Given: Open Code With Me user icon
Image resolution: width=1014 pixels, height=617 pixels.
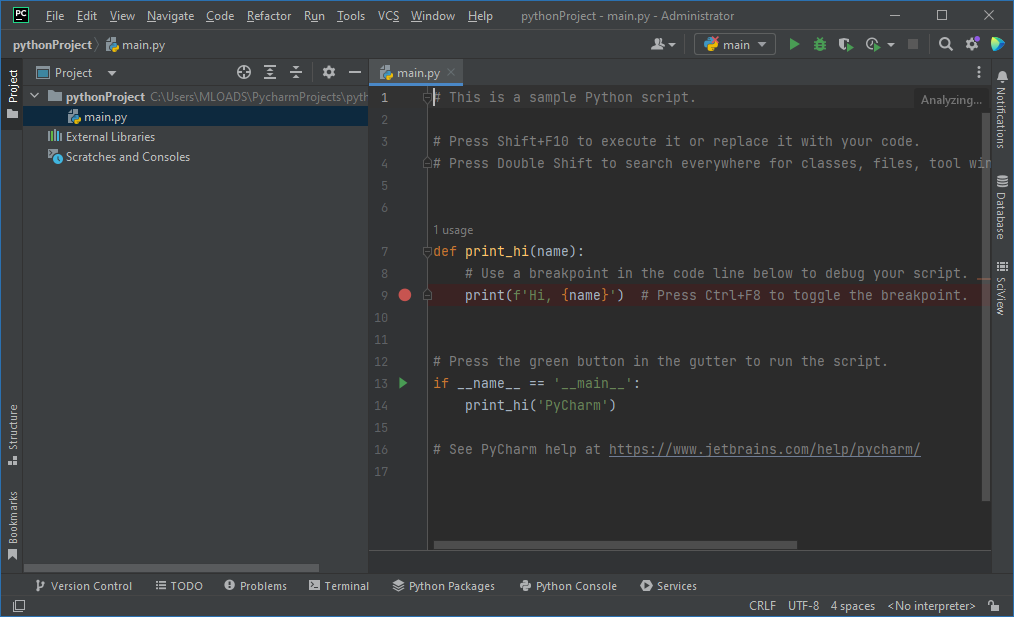Looking at the screenshot, I should 658,44.
